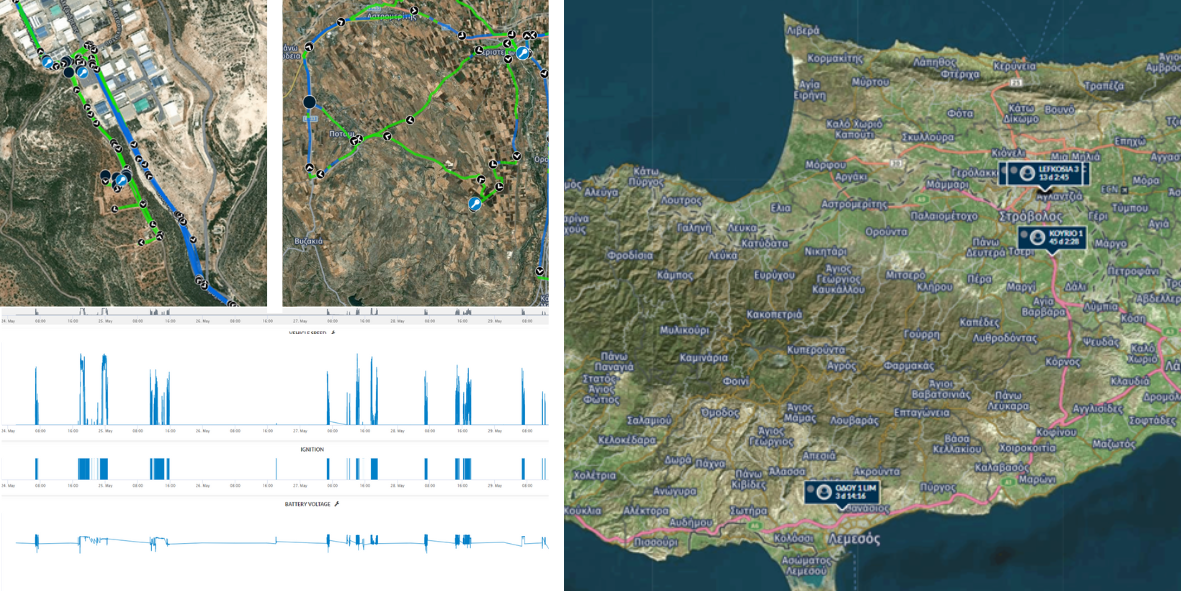Image resolution: width=1181 pixels, height=591 pixels.
Task: Click the key ignition marker at middle map's top-right junction
Action: (x=522, y=53)
